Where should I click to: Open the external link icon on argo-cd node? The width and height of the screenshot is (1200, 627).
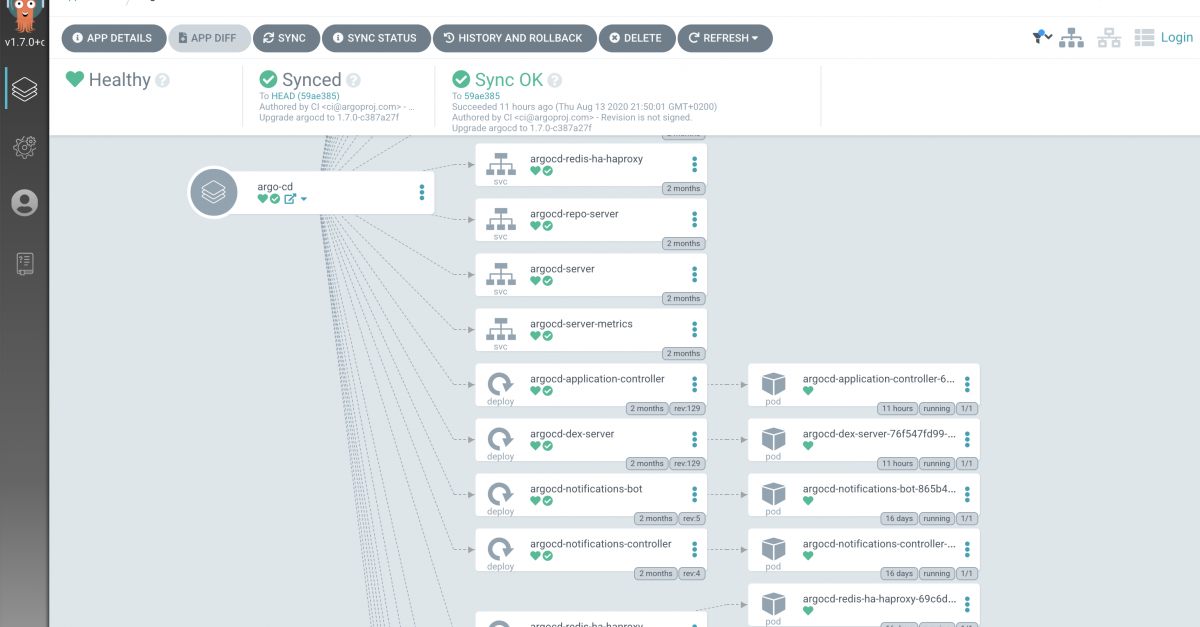coord(290,199)
